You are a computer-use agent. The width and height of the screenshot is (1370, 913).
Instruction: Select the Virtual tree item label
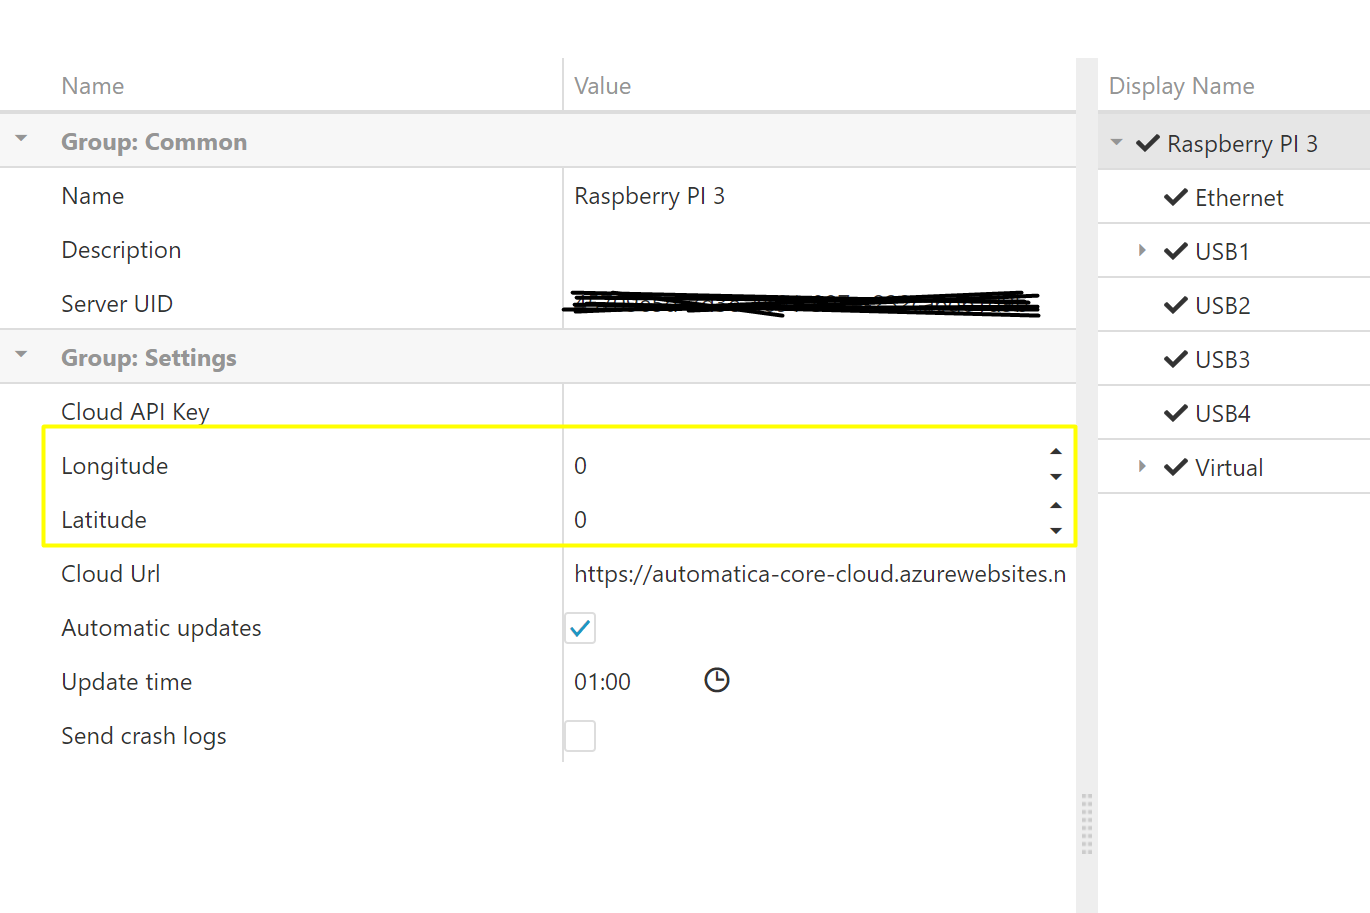(x=1229, y=468)
